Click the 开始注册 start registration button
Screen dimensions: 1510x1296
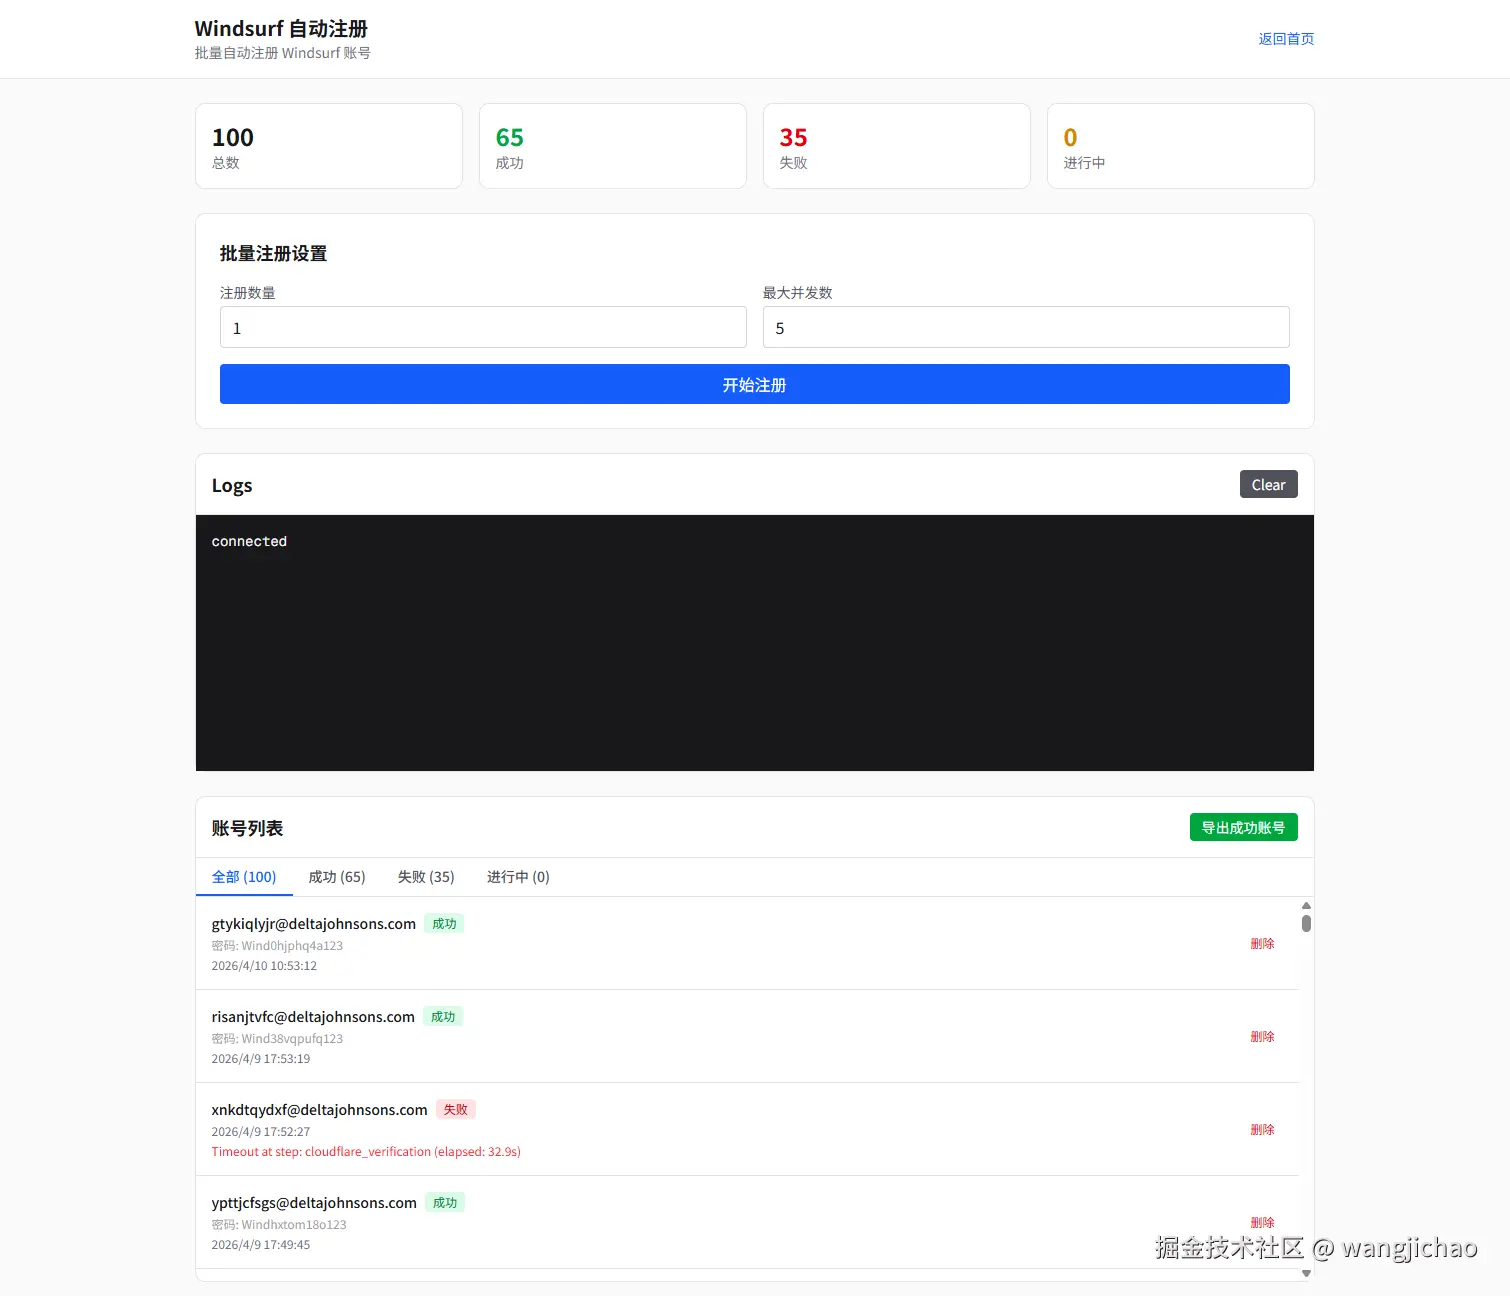coord(753,384)
